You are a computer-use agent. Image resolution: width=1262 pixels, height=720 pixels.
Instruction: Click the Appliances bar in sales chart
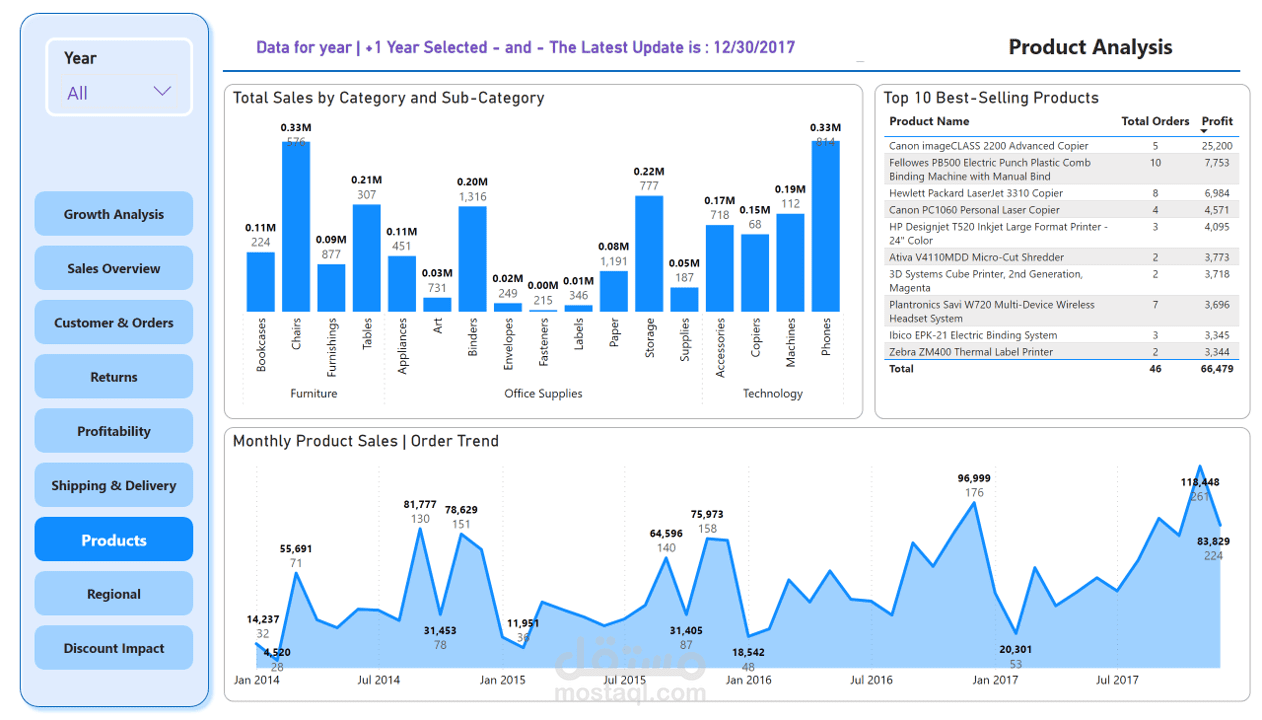[402, 284]
